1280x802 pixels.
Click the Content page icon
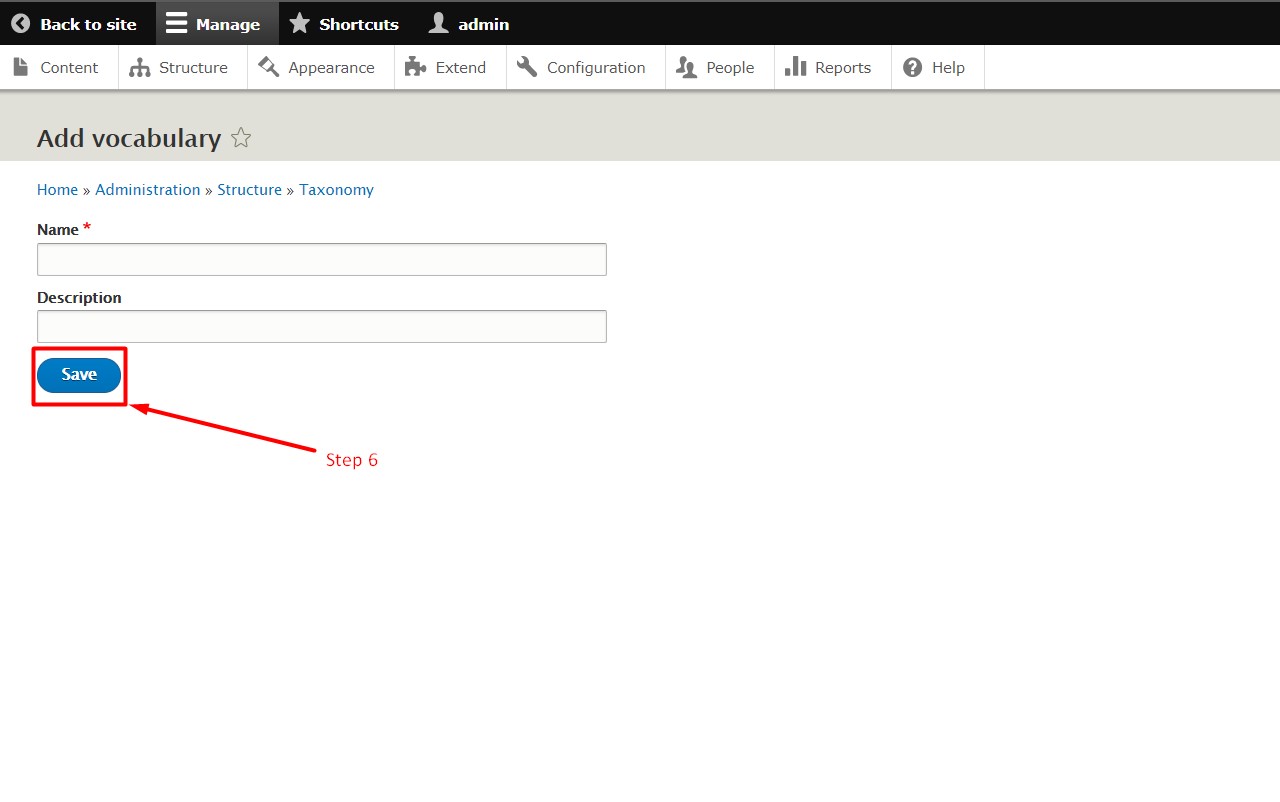coord(21,67)
